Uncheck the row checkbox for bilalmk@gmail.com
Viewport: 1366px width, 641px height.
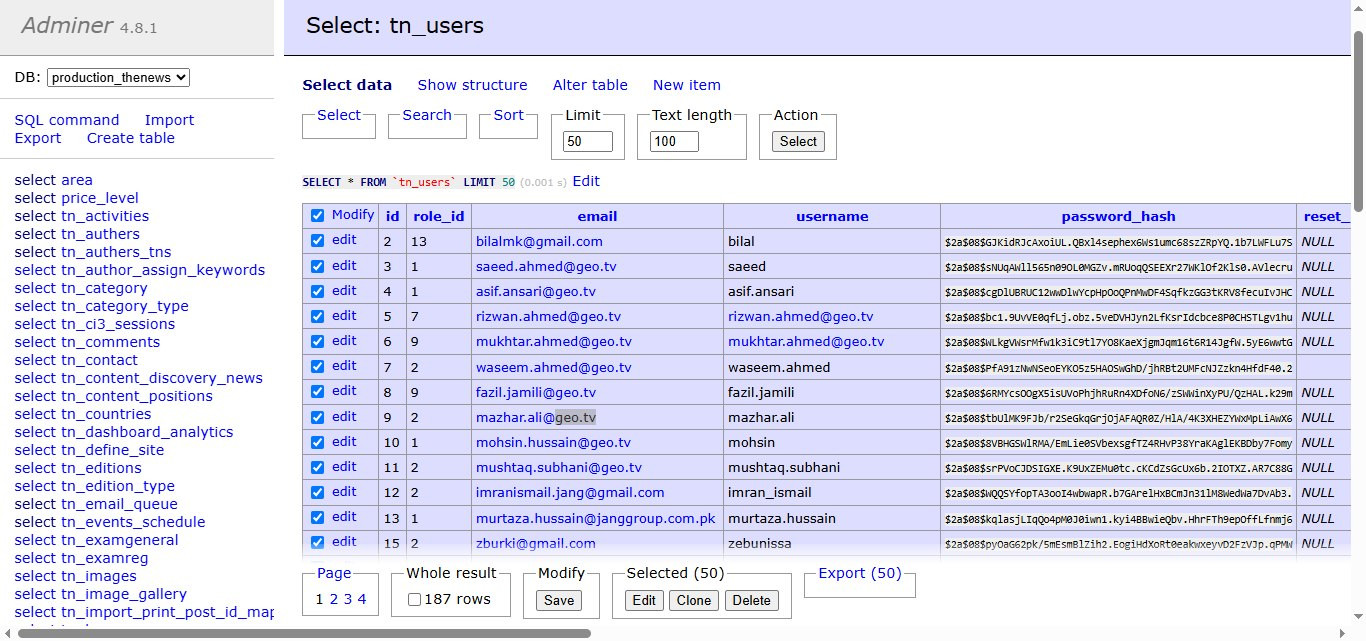[318, 240]
